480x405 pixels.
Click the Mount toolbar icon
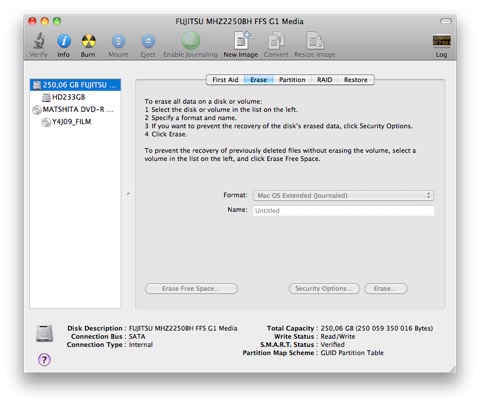(118, 41)
